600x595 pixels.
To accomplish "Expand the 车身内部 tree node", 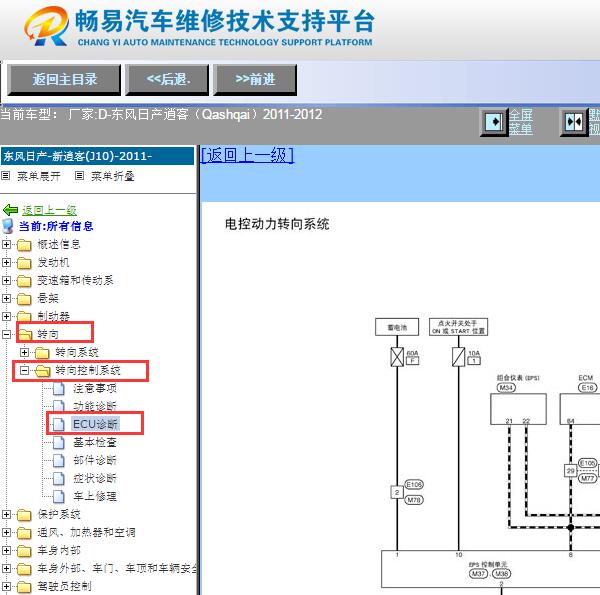I will (x=6, y=550).
